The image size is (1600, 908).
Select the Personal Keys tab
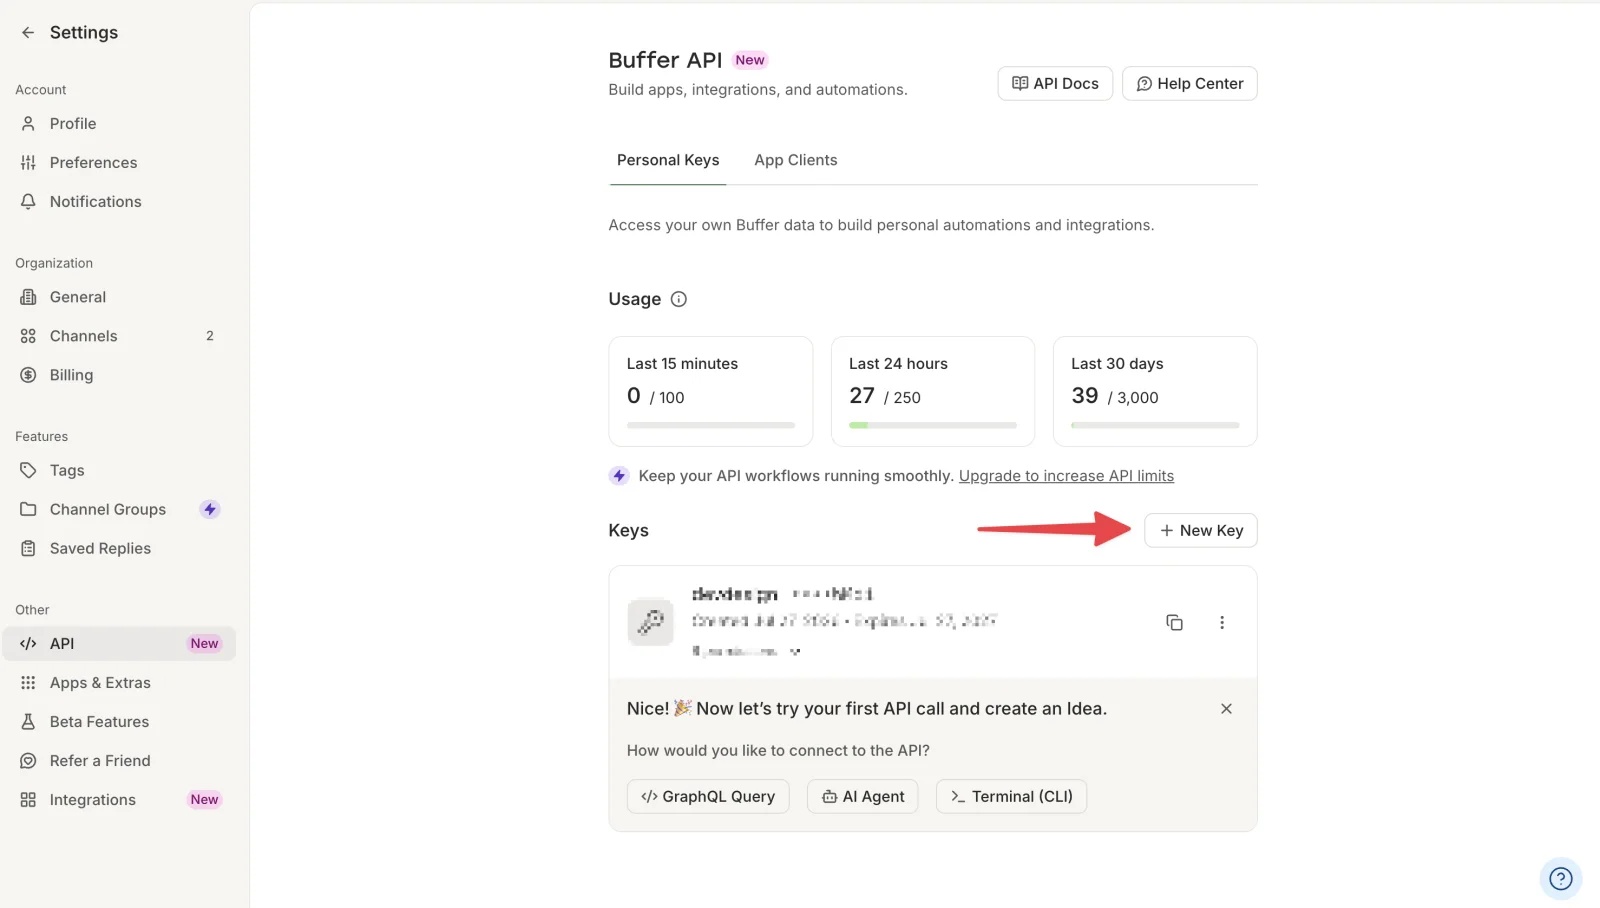click(x=668, y=160)
